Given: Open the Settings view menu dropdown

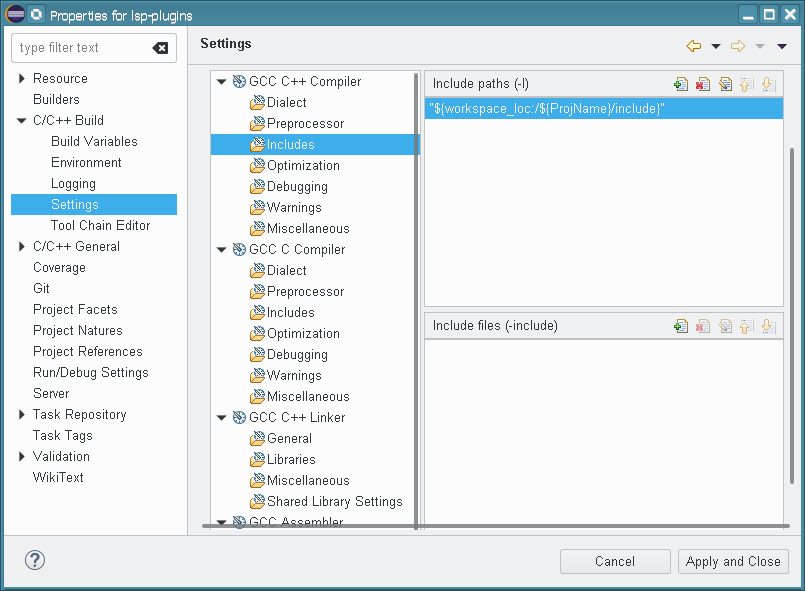Looking at the screenshot, I should pyautogui.click(x=782, y=46).
